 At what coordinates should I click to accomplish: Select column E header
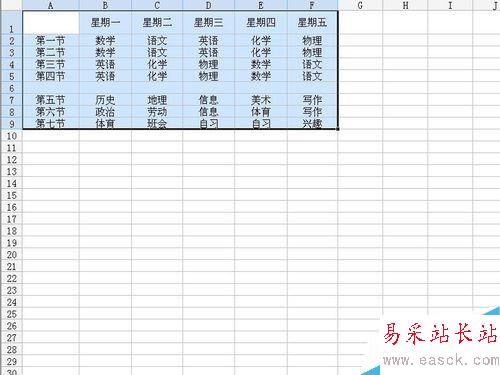pyautogui.click(x=261, y=5)
